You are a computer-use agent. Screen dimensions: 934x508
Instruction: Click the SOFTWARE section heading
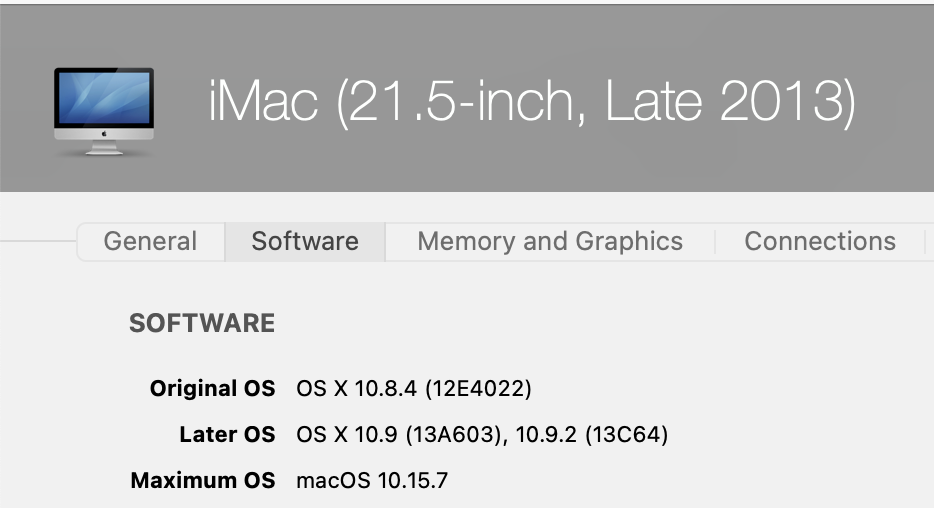(x=202, y=323)
